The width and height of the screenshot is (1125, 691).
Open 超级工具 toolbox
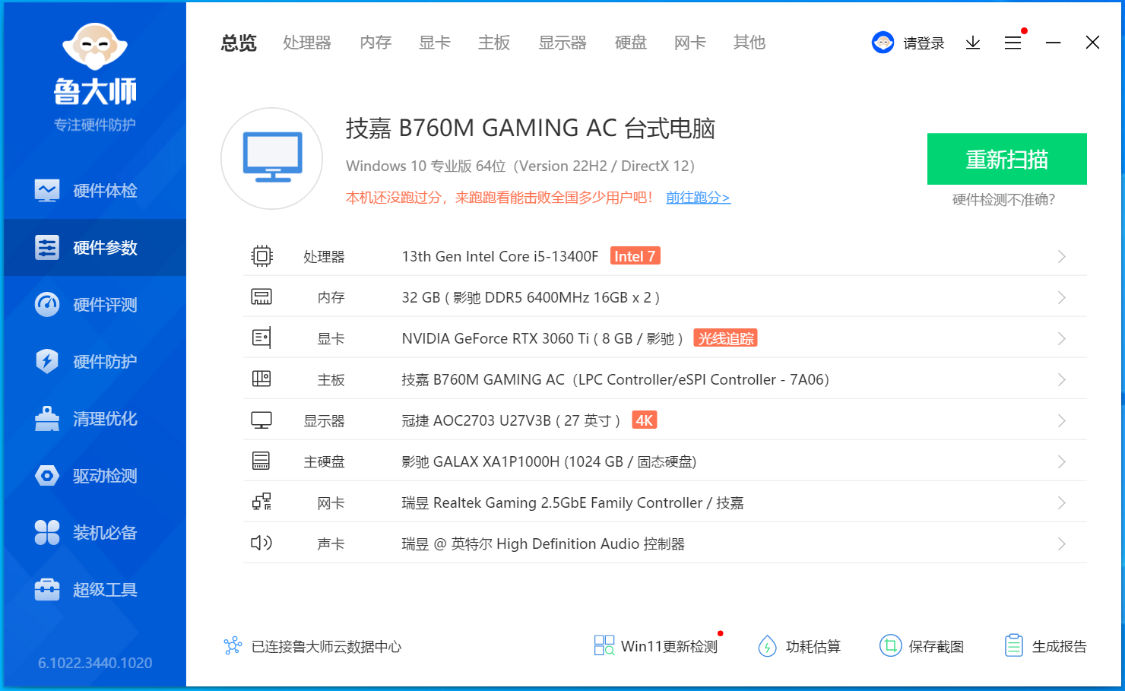tap(95, 589)
